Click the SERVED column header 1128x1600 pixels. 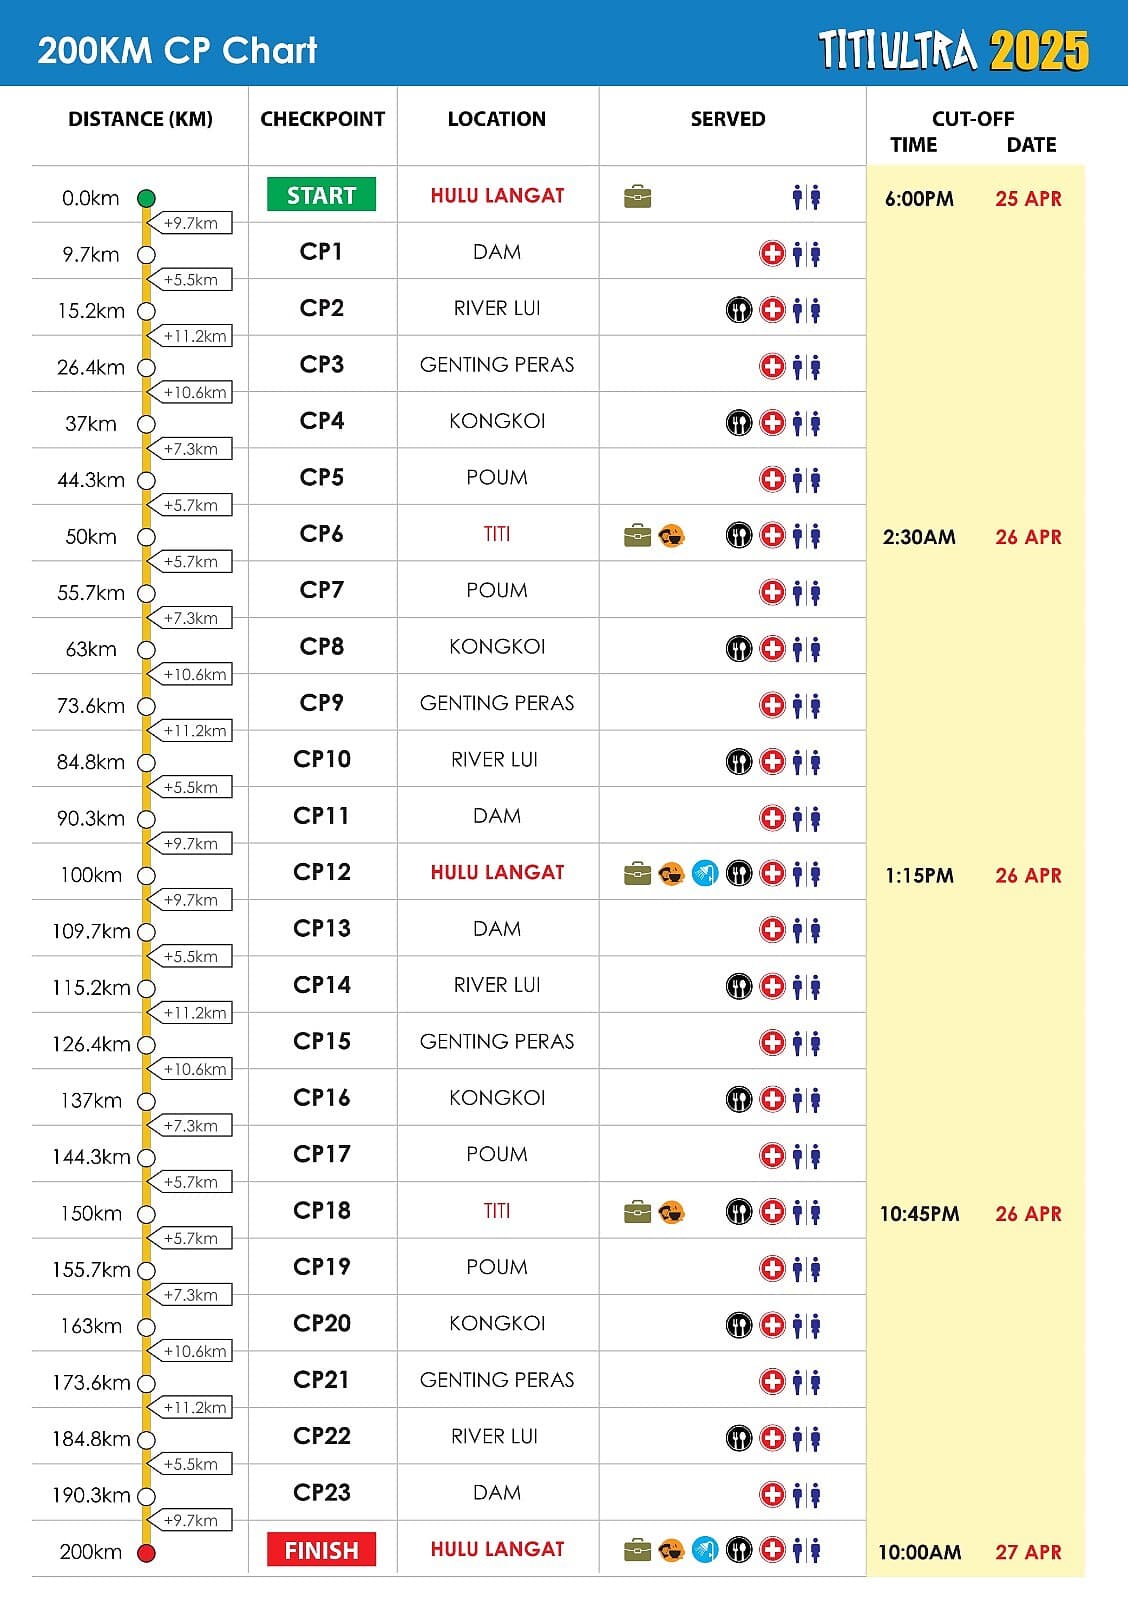[728, 119]
